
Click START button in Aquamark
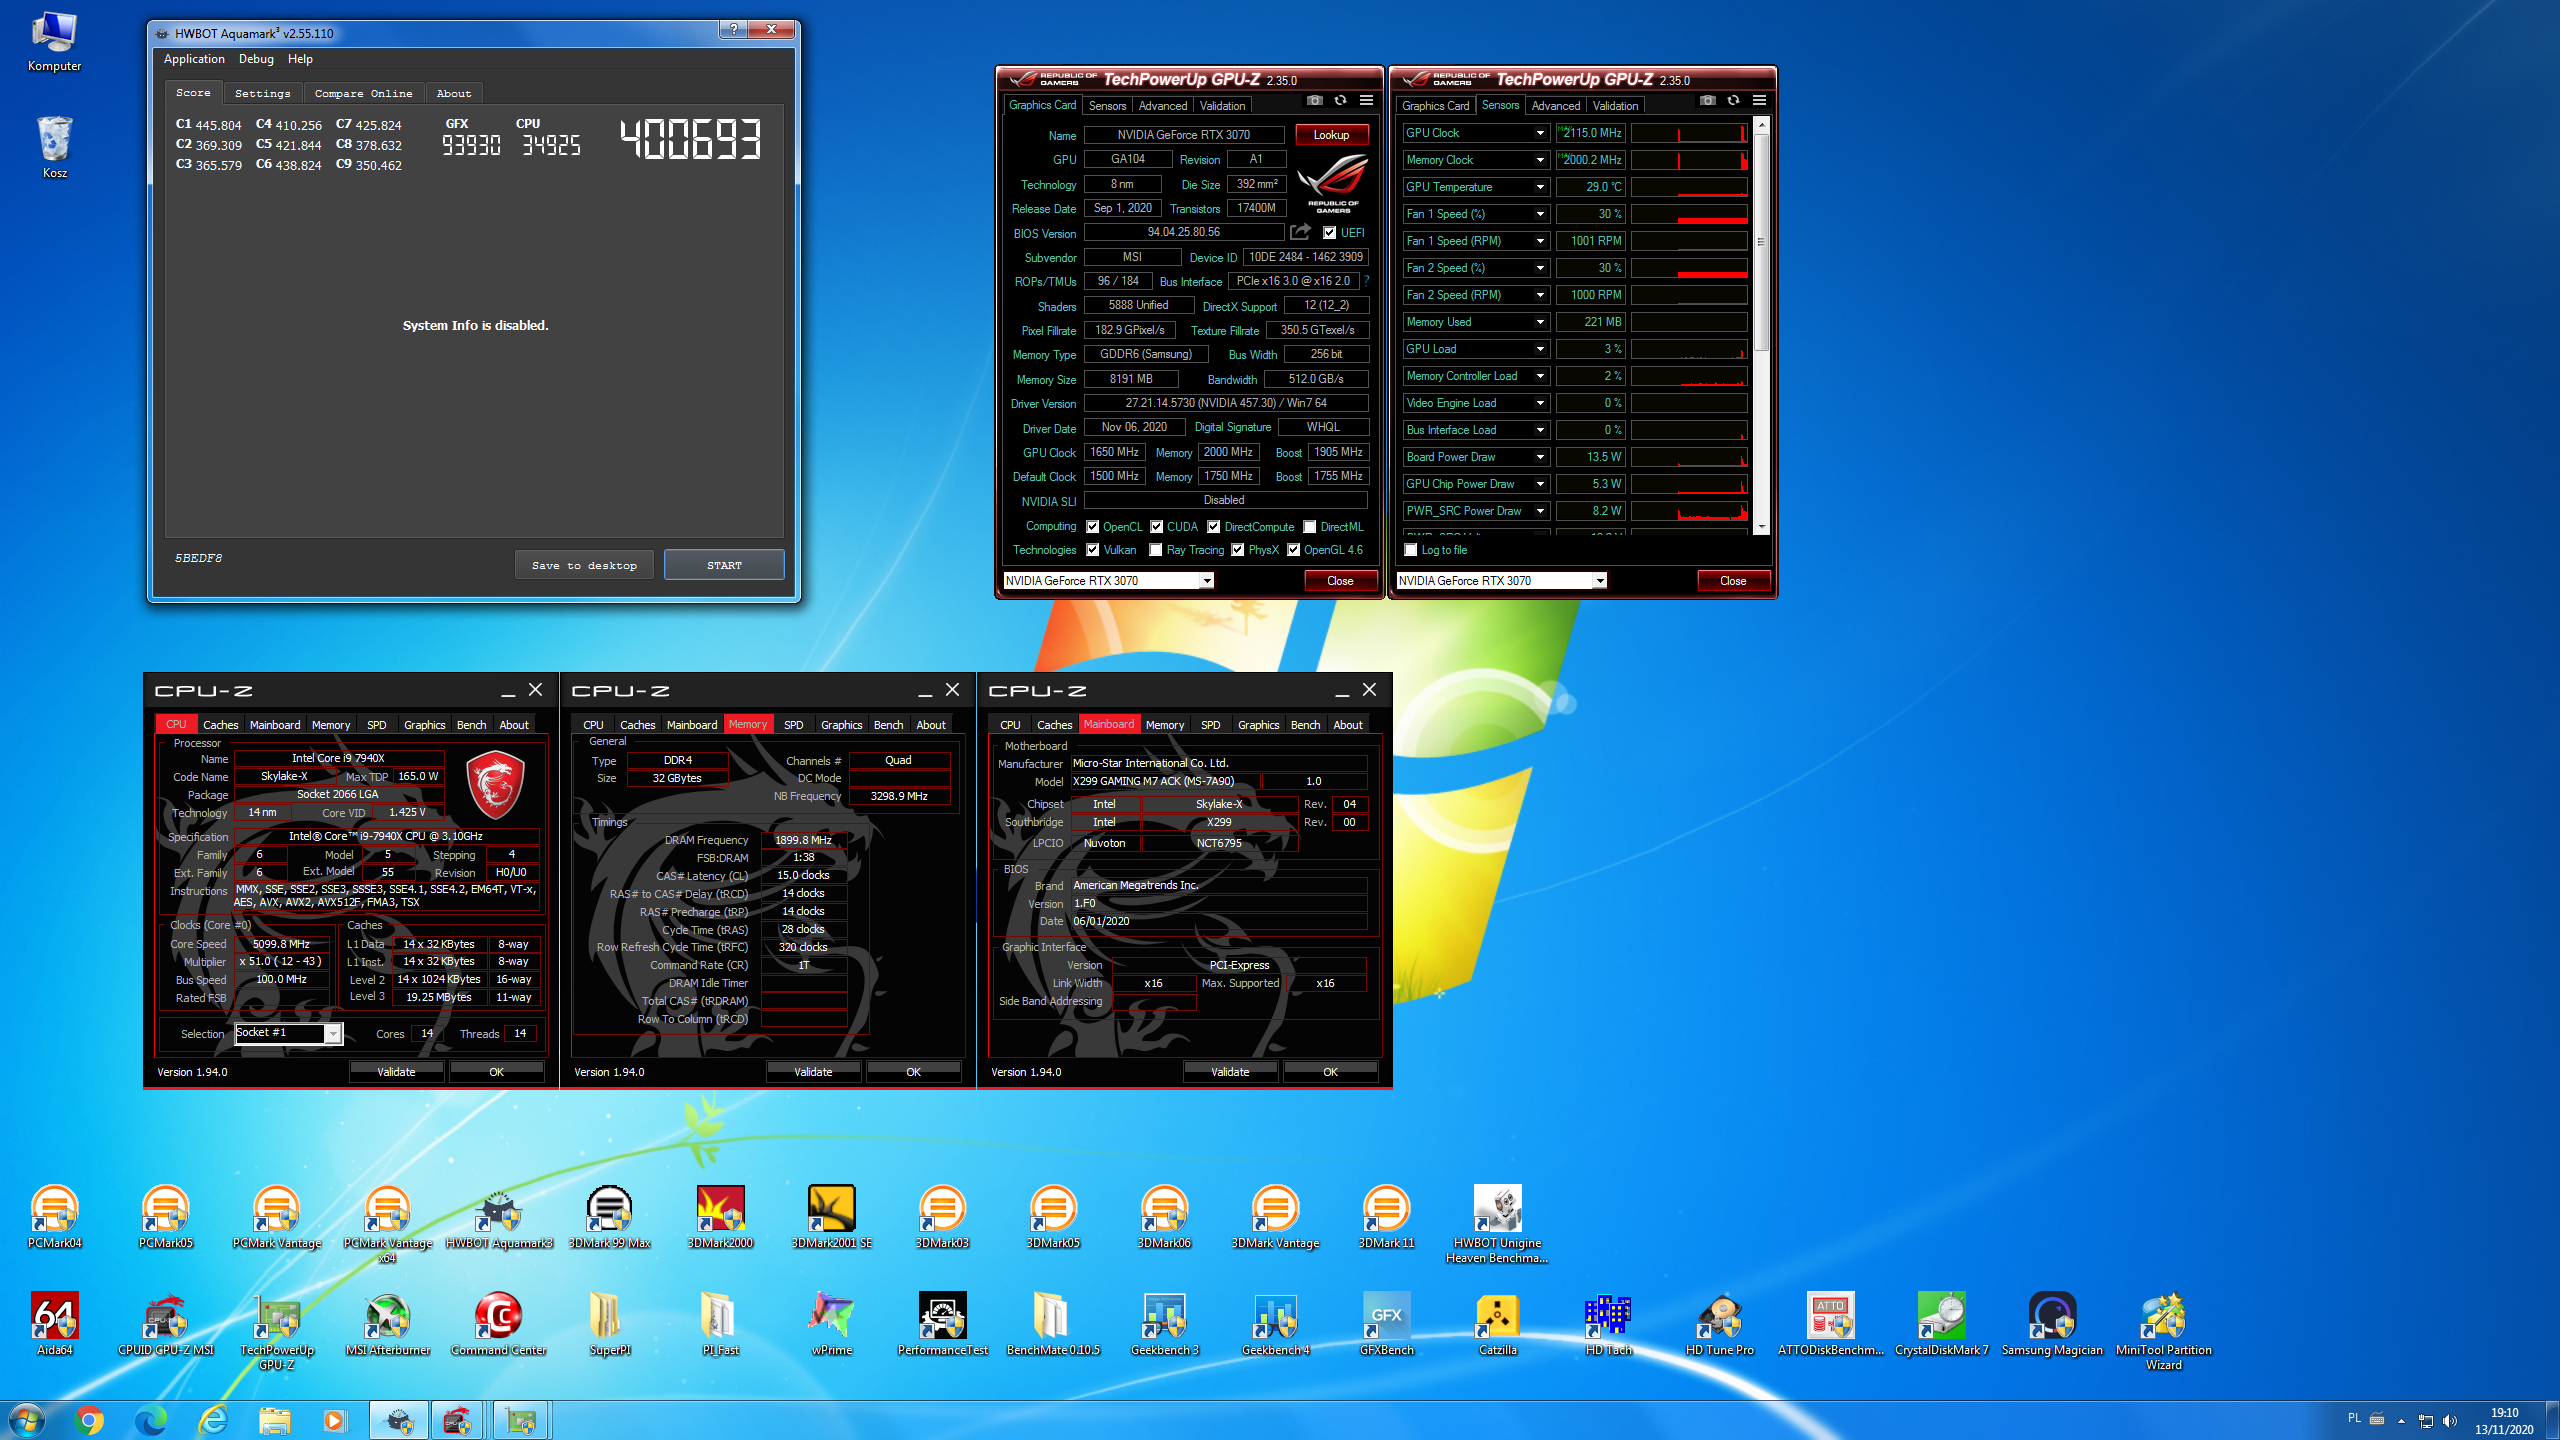(724, 565)
